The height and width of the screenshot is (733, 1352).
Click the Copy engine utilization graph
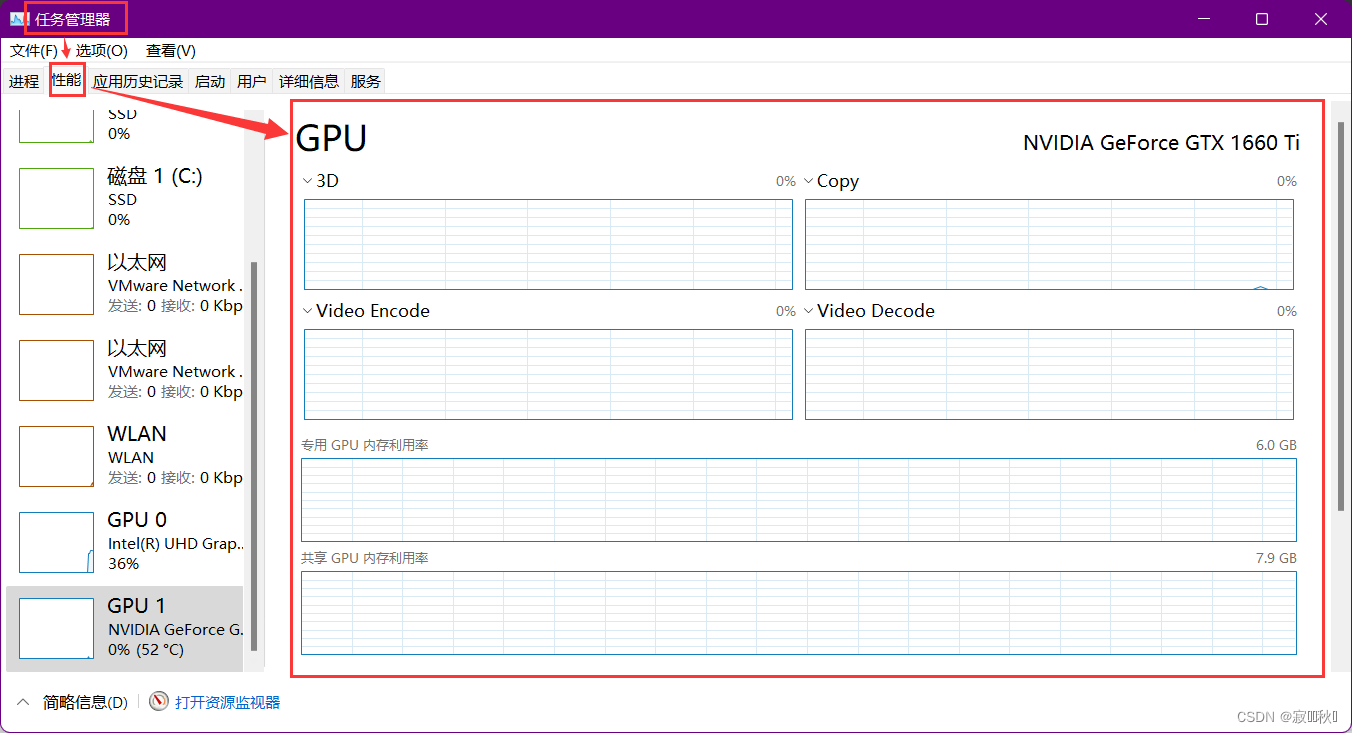point(1049,244)
